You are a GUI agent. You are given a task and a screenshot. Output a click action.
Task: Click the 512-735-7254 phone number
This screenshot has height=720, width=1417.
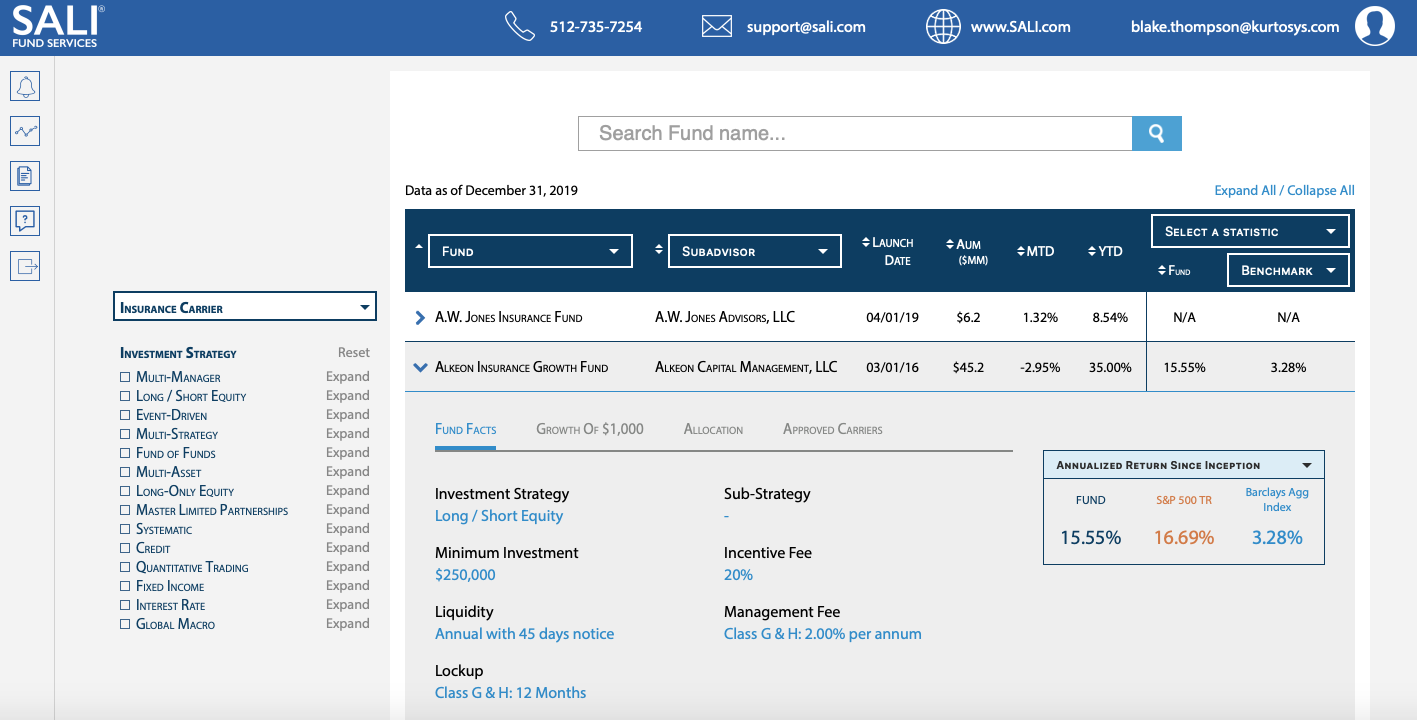[596, 27]
